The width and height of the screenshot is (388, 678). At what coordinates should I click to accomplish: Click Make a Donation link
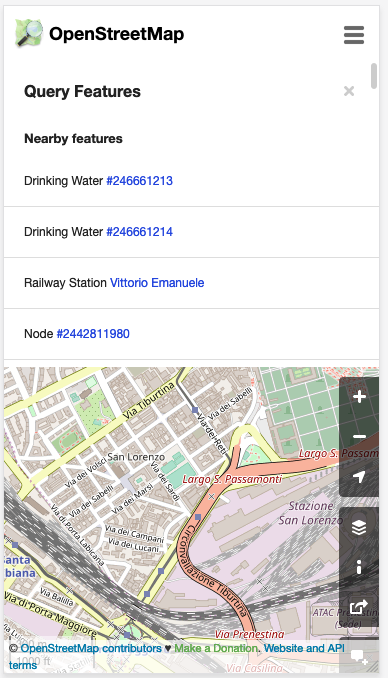[x=216, y=648]
